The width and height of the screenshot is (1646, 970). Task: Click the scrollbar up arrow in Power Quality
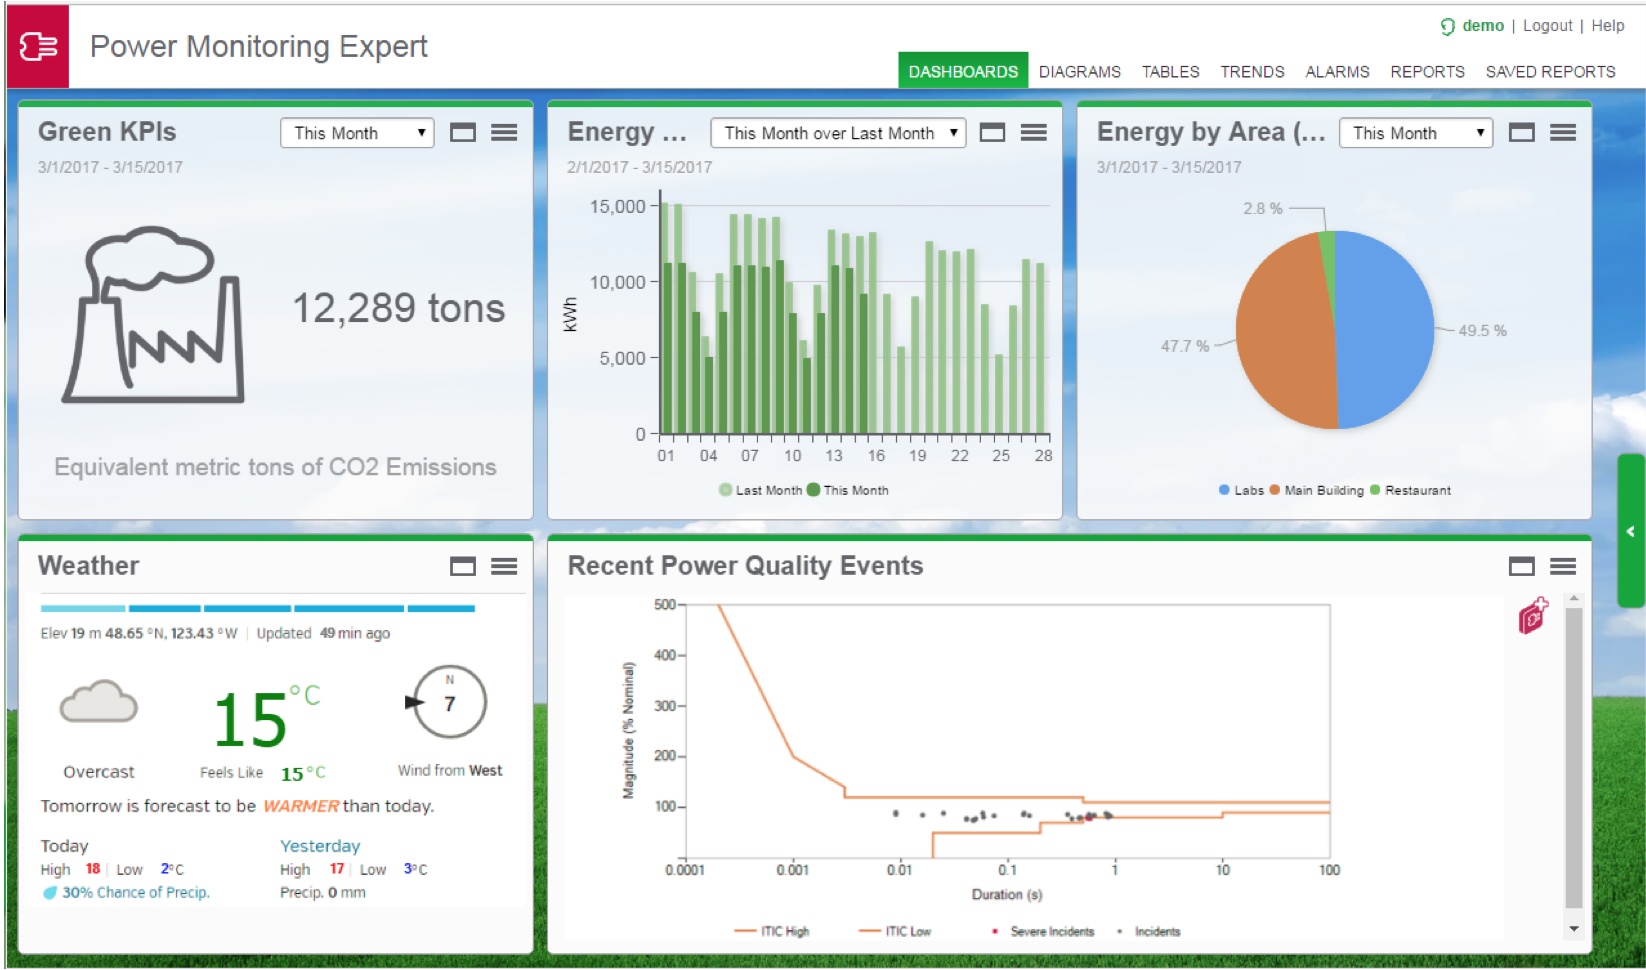coord(1574,599)
